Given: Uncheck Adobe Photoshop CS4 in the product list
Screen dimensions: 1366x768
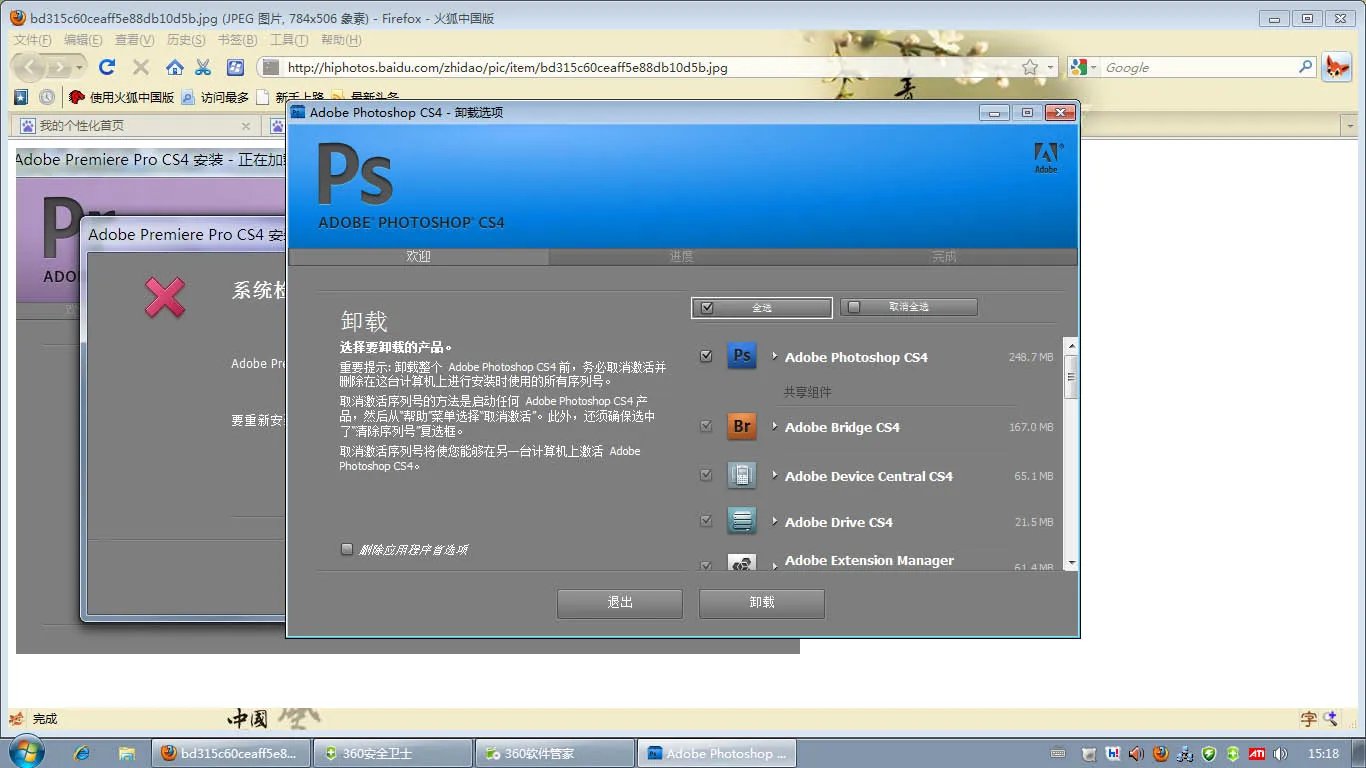Looking at the screenshot, I should (x=706, y=355).
